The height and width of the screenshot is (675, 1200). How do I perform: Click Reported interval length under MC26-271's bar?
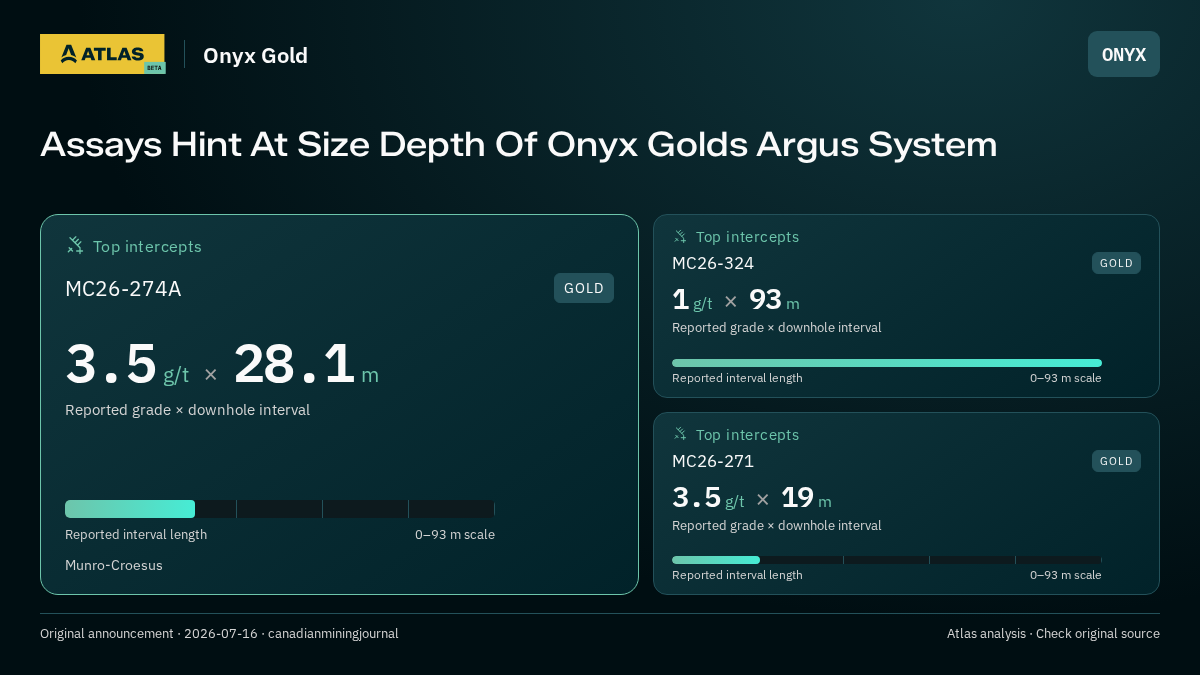(737, 575)
